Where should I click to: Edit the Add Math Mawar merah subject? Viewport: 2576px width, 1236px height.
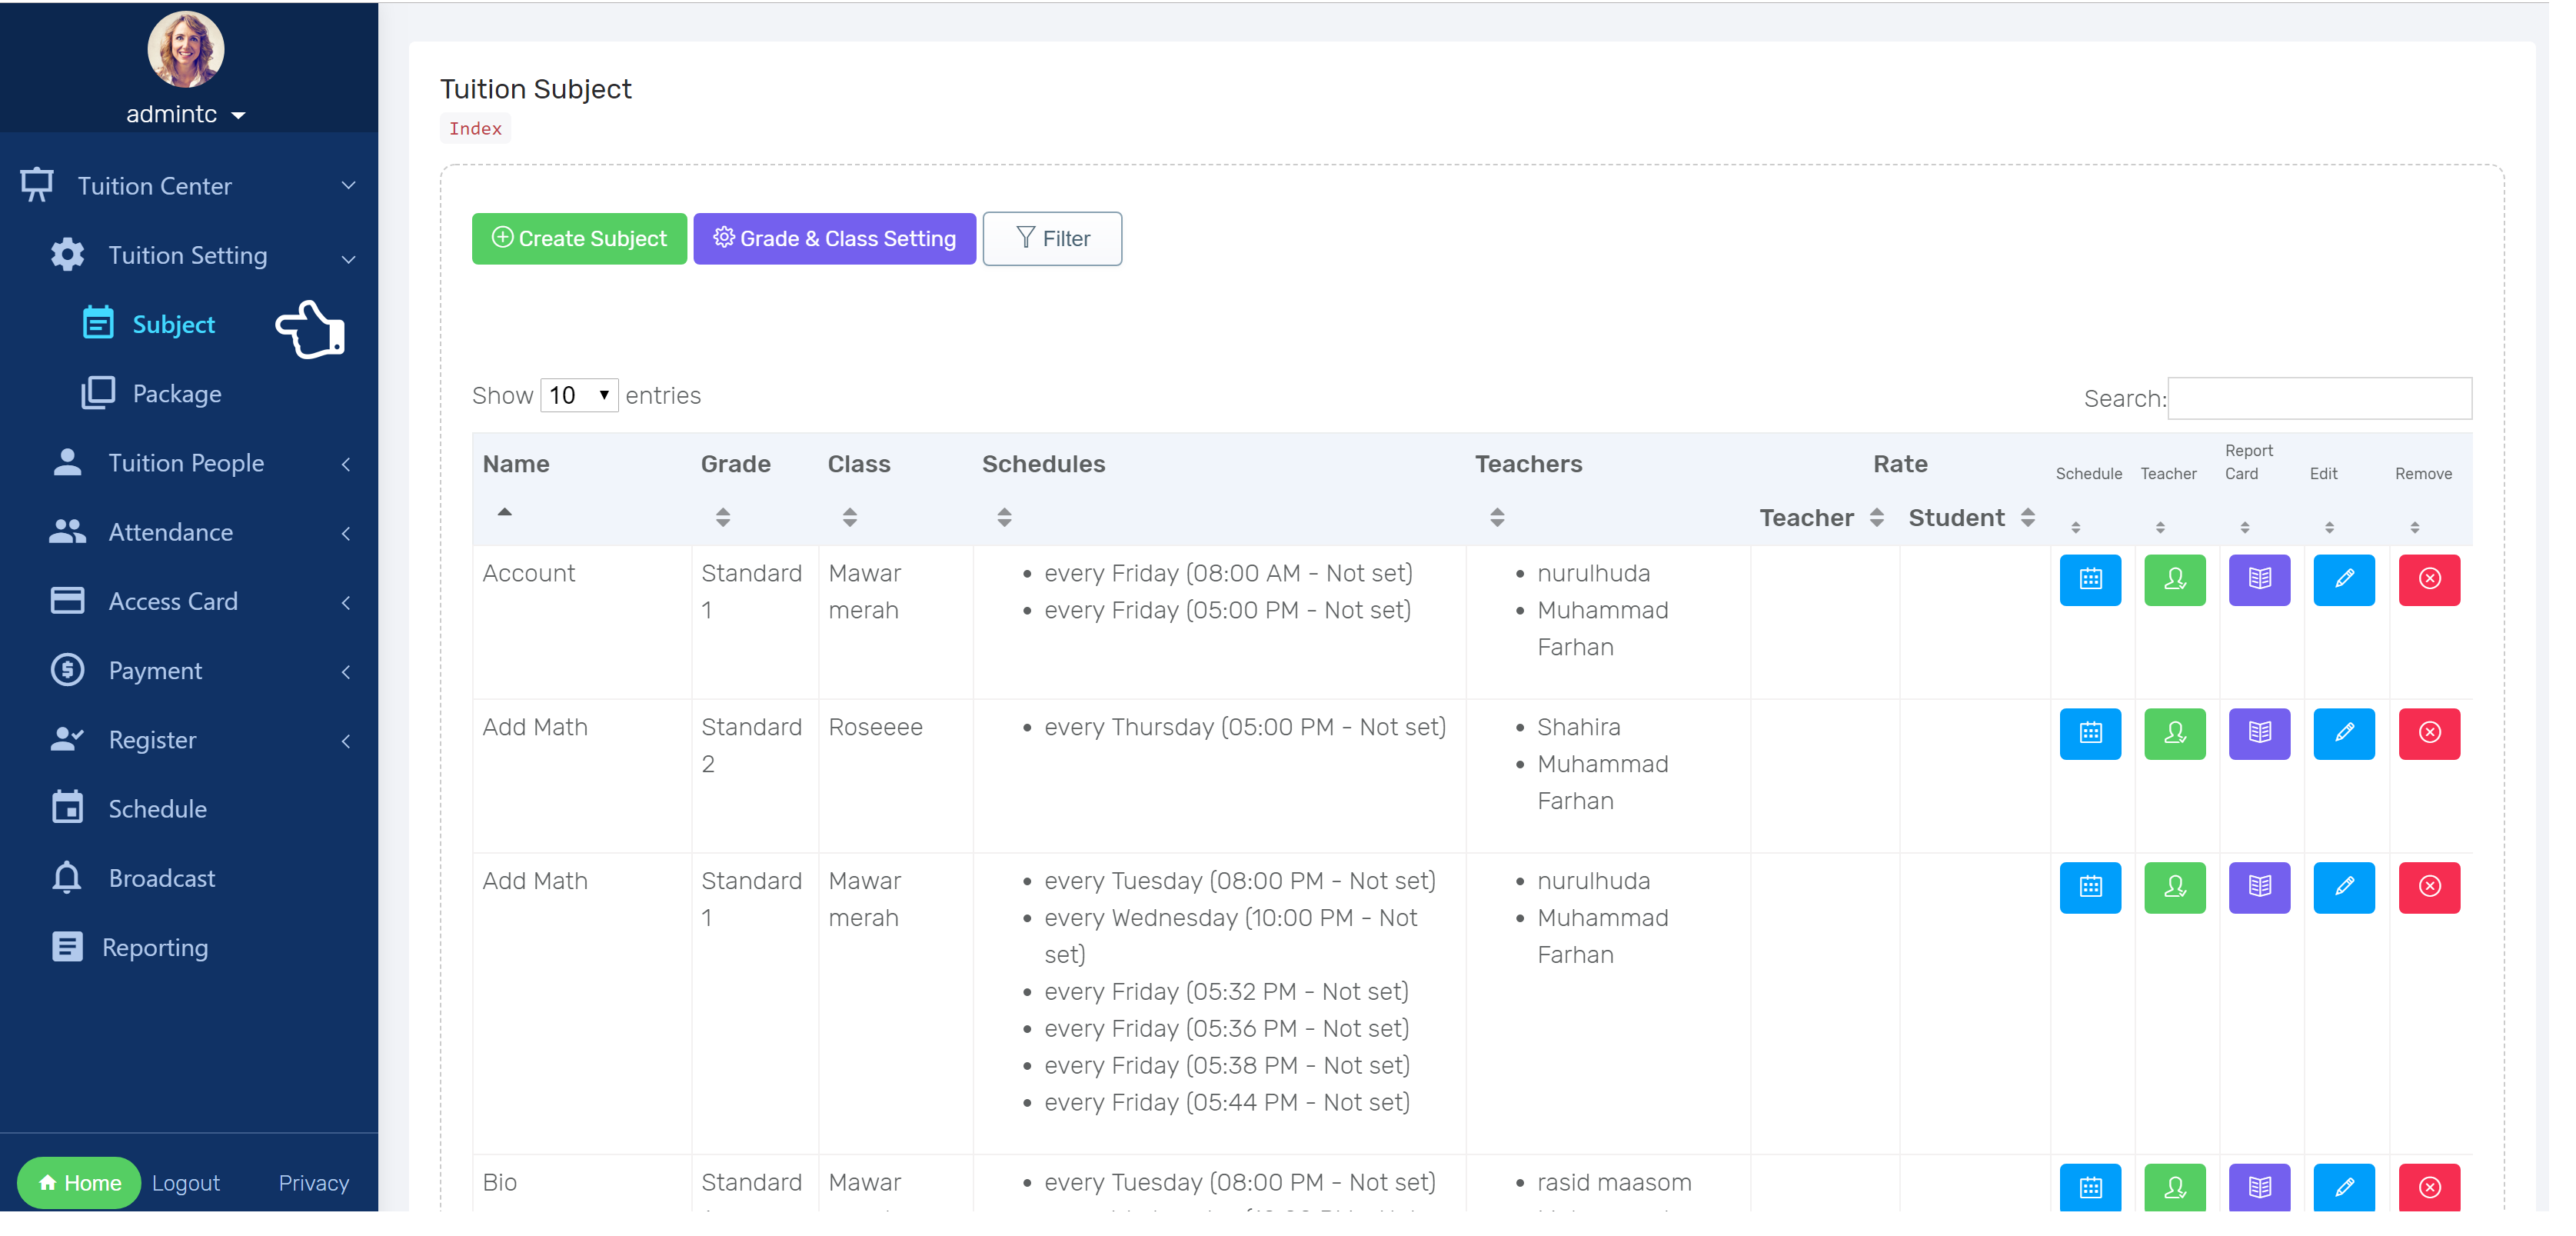2344,888
